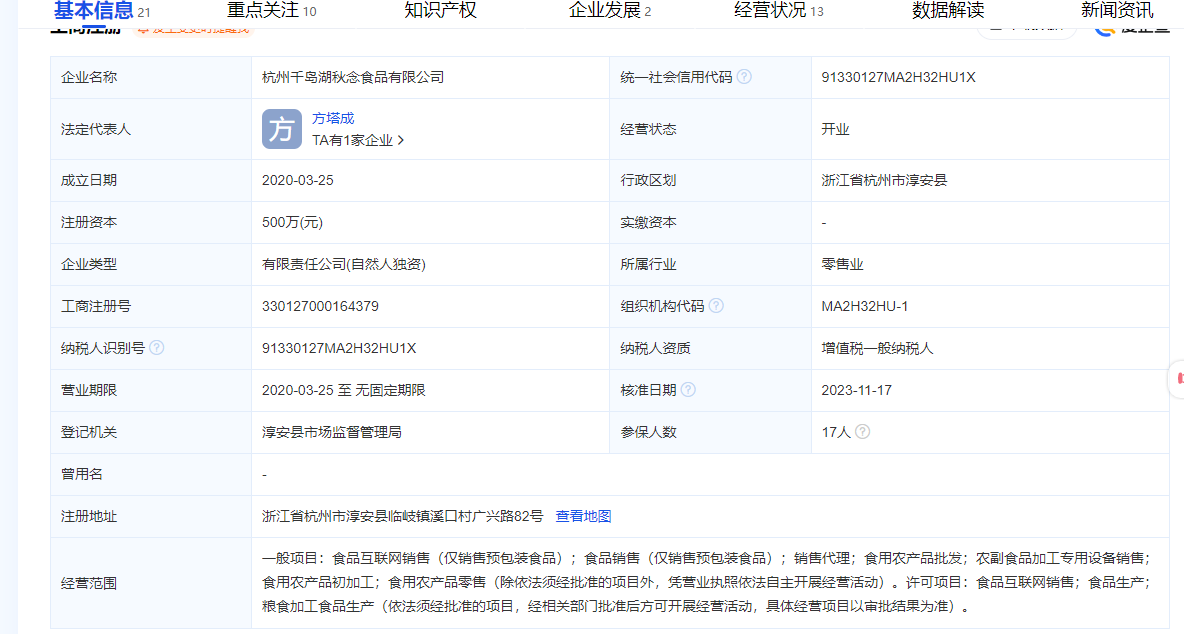Image resolution: width=1184 pixels, height=634 pixels.
Task: Click the 经营范围 description paragraph
Action: click(706, 582)
